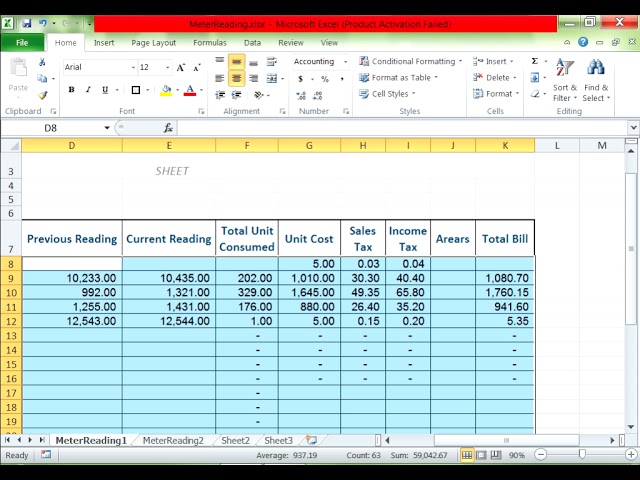
Task: Open the font size 12 dropdown
Action: [x=167, y=67]
